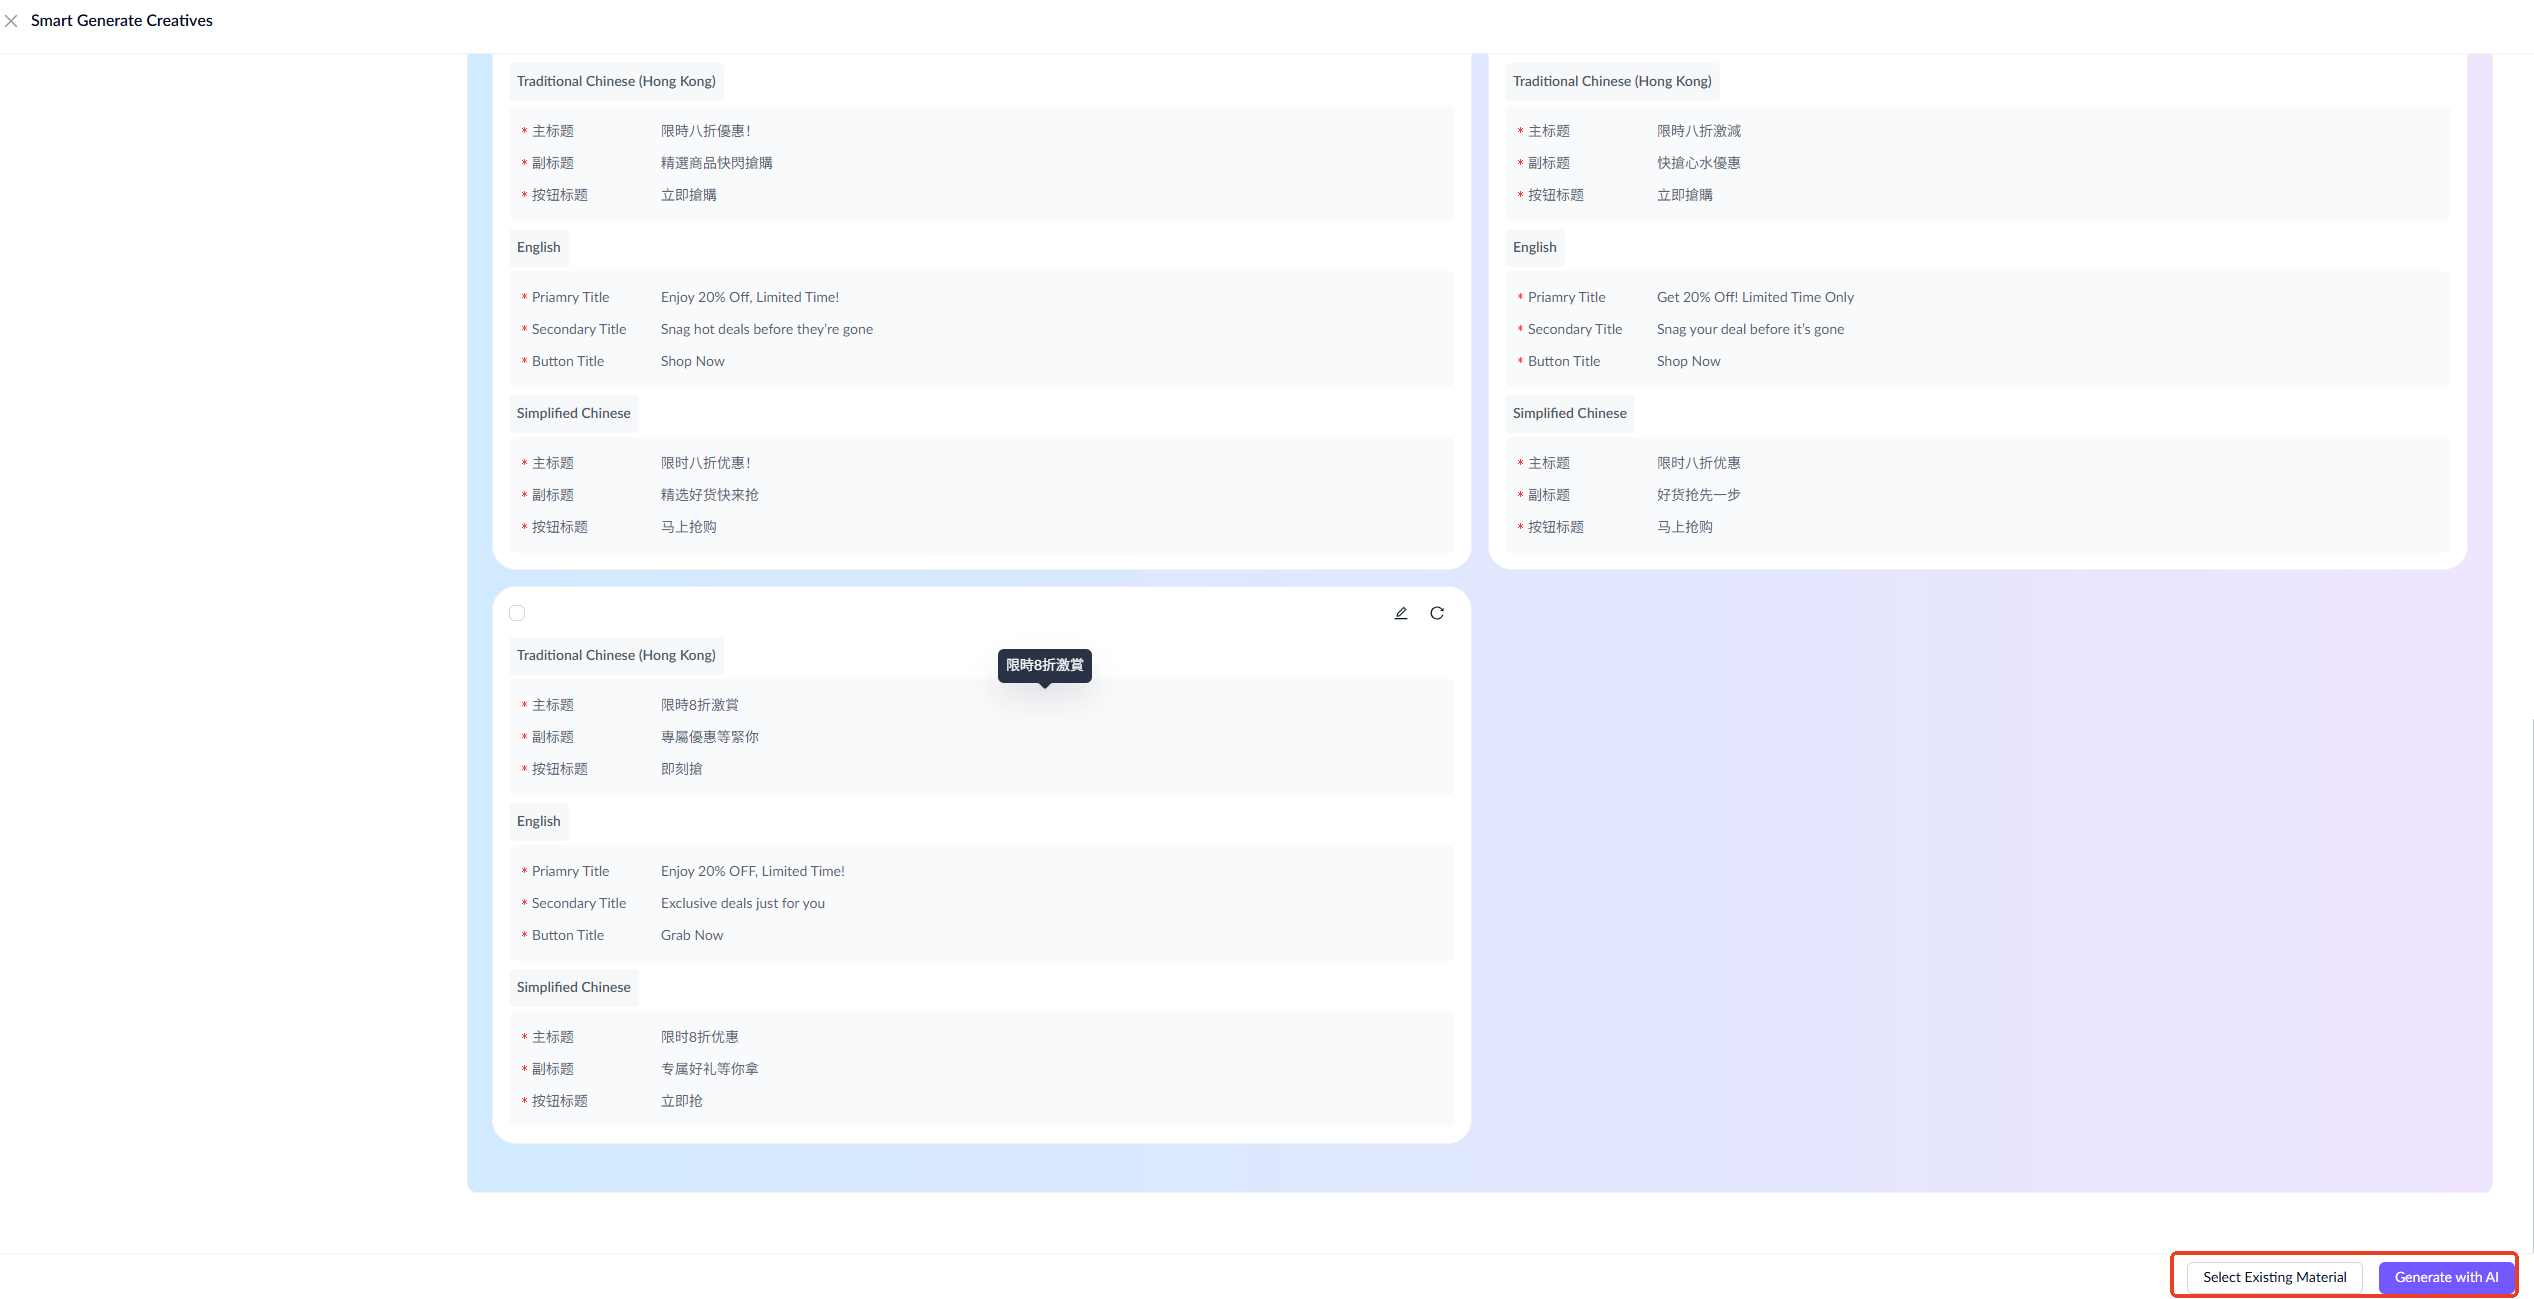Select 'Snag hot deals before they're gone' text
The height and width of the screenshot is (1299, 2534).
coord(766,329)
